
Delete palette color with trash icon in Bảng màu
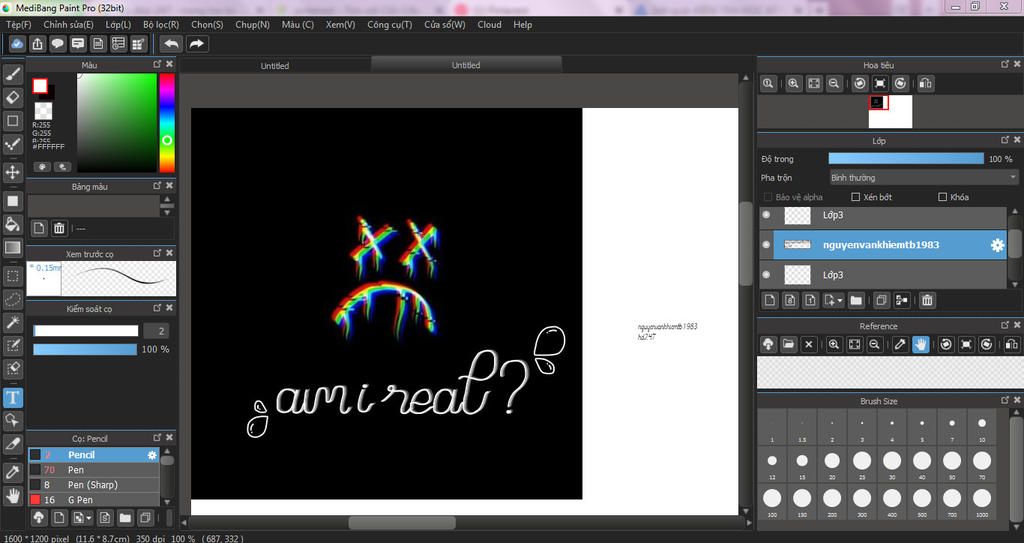(x=59, y=228)
